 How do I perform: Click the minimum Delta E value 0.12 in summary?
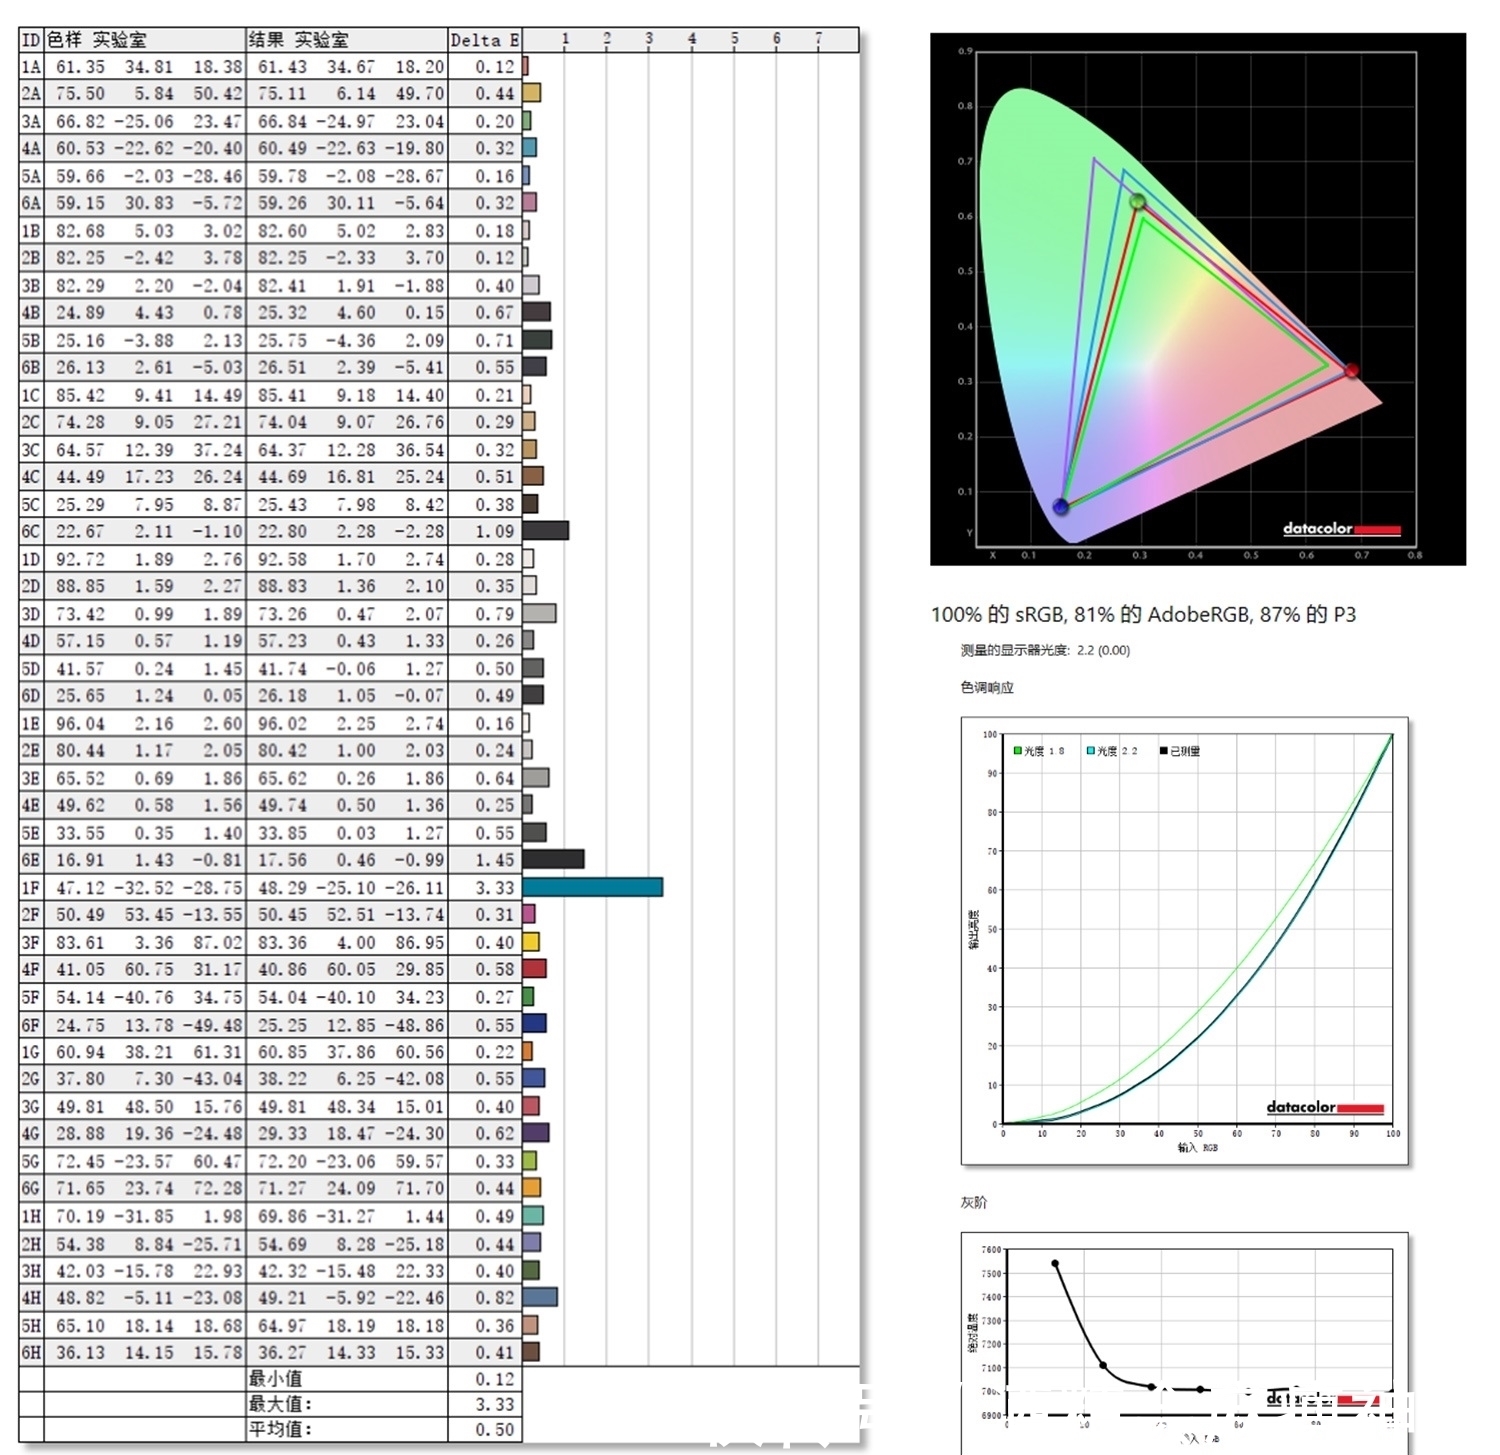494,1380
